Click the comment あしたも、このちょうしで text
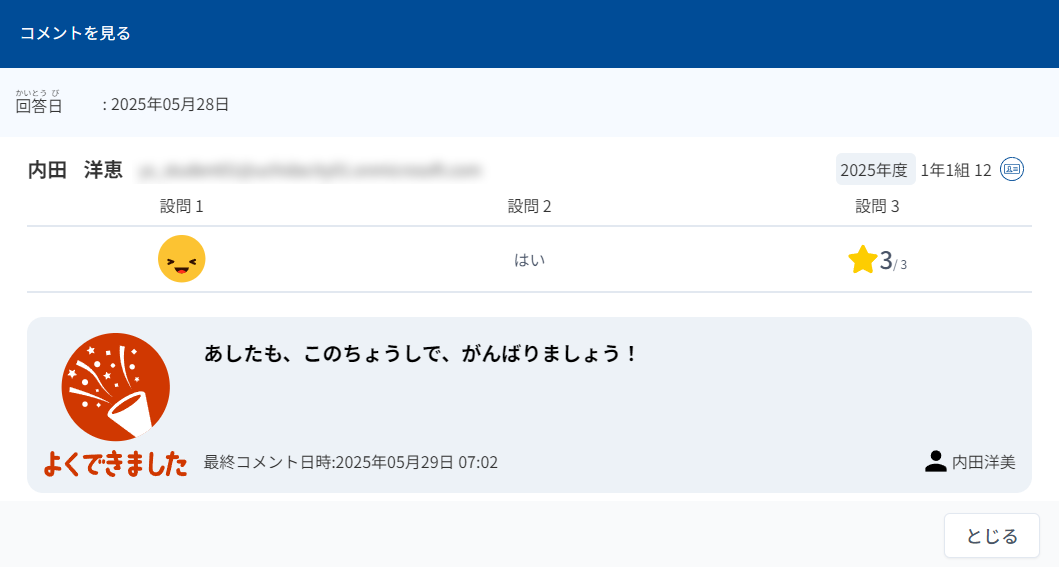Image resolution: width=1059 pixels, height=567 pixels. tap(420, 354)
